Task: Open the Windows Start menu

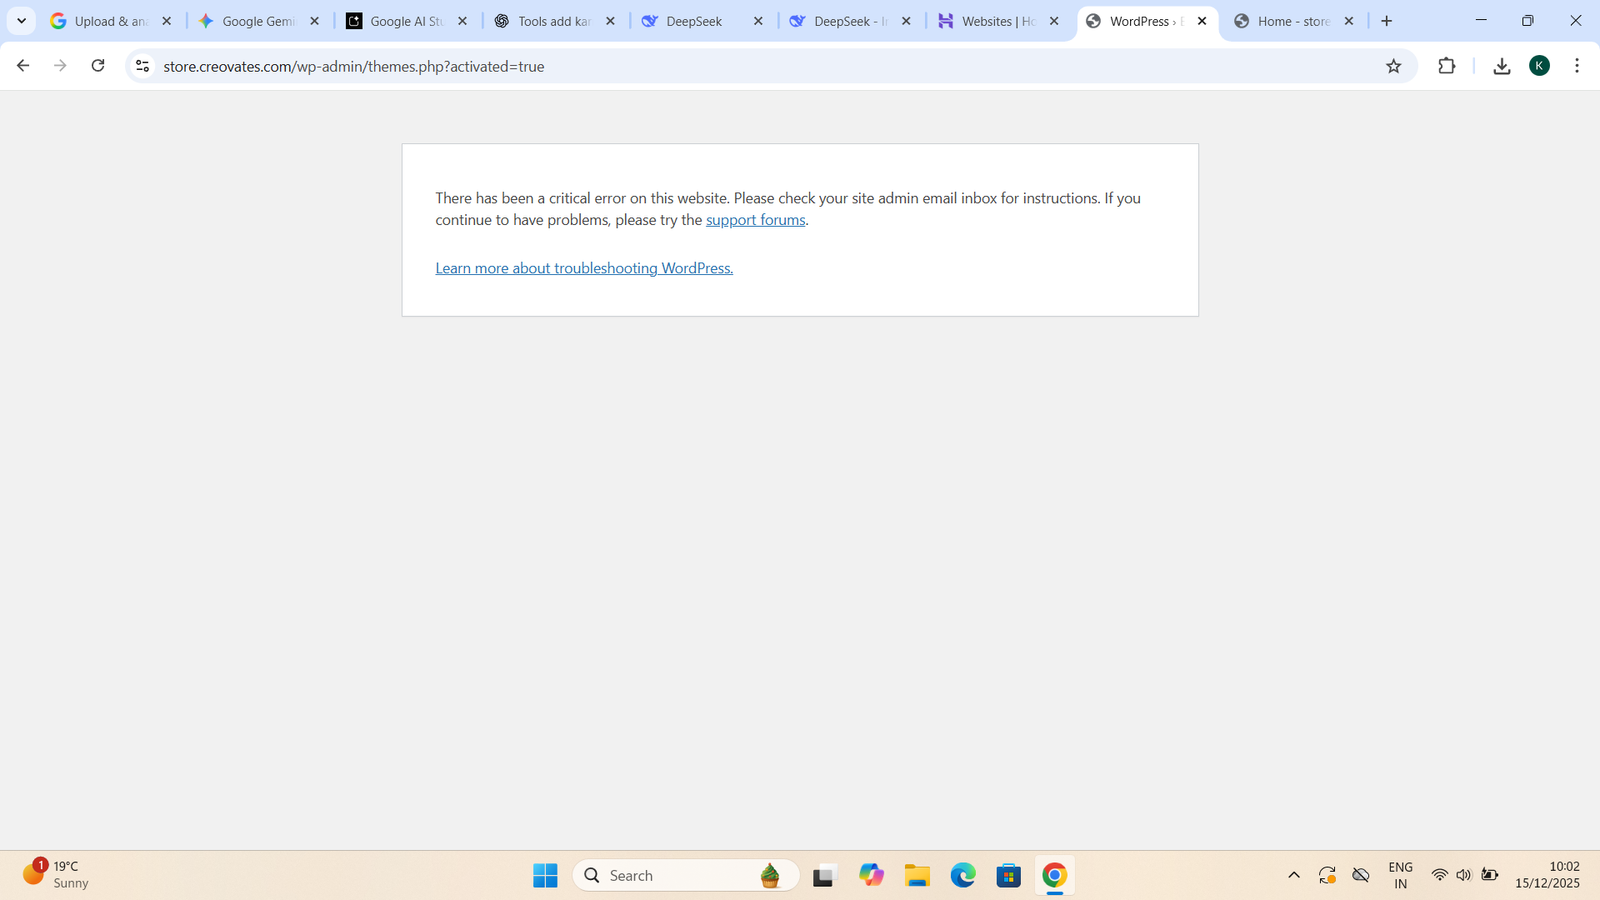Action: [x=545, y=876]
